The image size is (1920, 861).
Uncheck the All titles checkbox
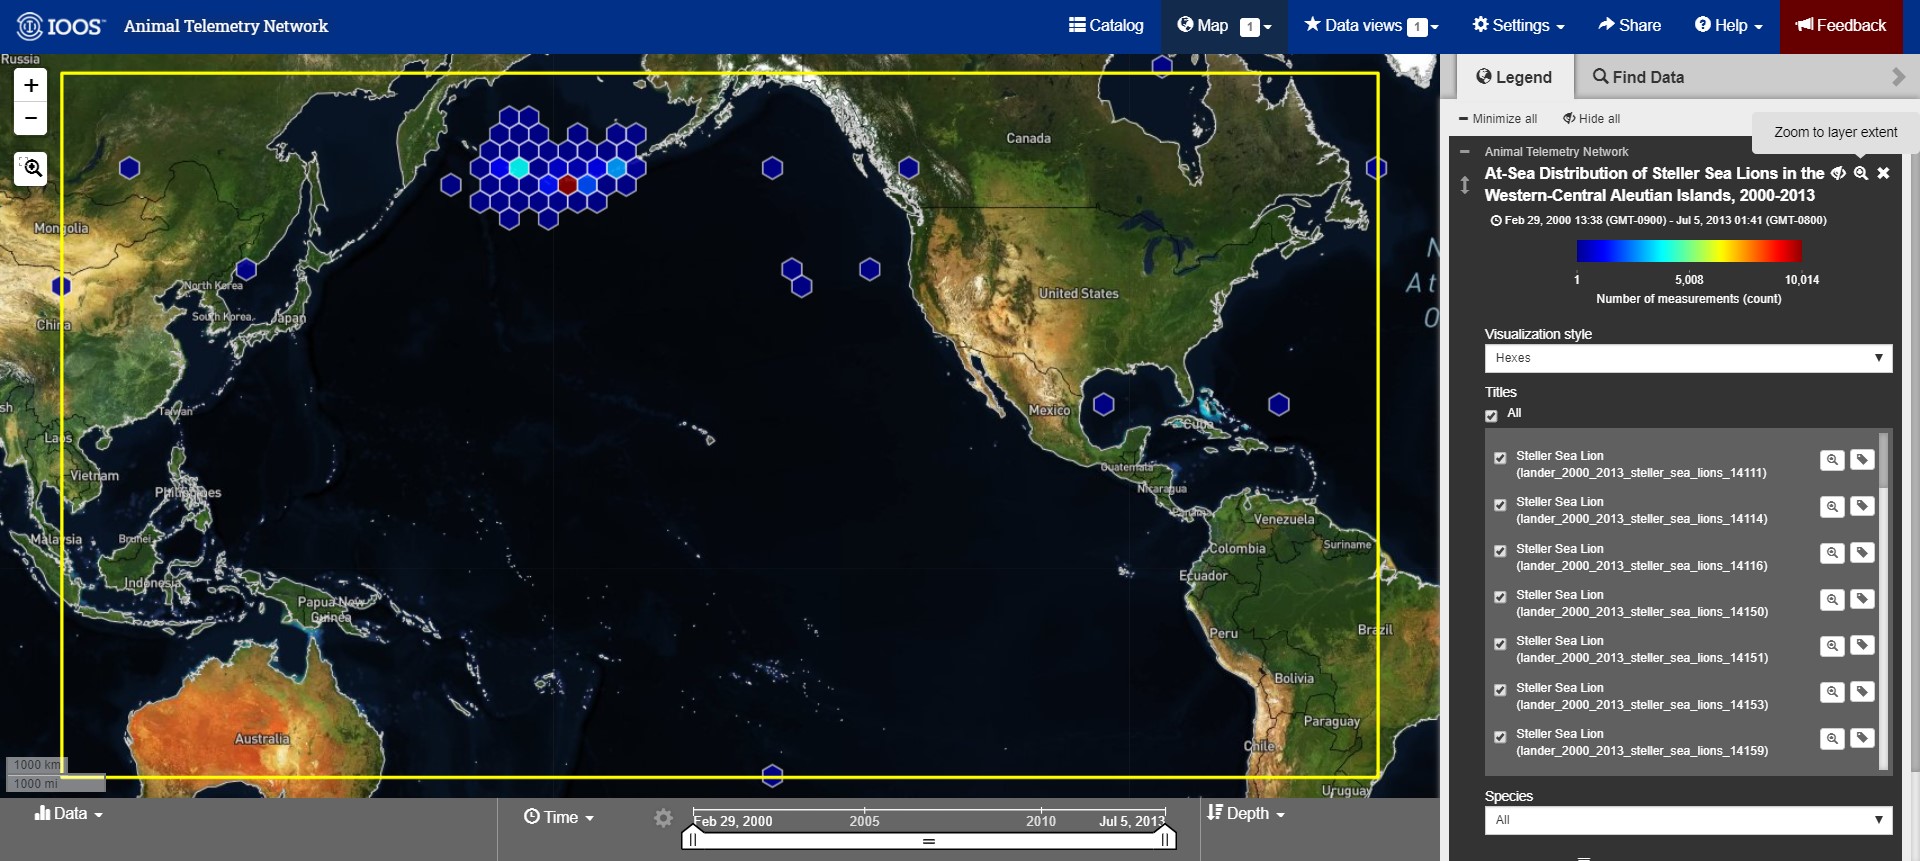(1491, 415)
